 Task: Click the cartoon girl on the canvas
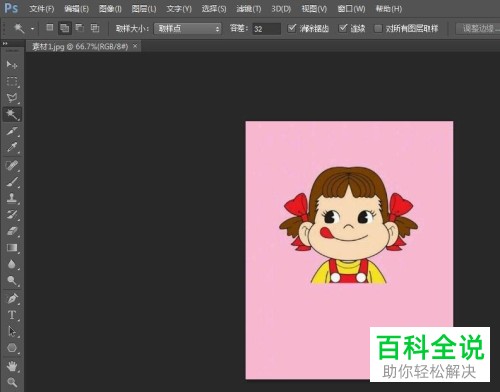(x=349, y=226)
